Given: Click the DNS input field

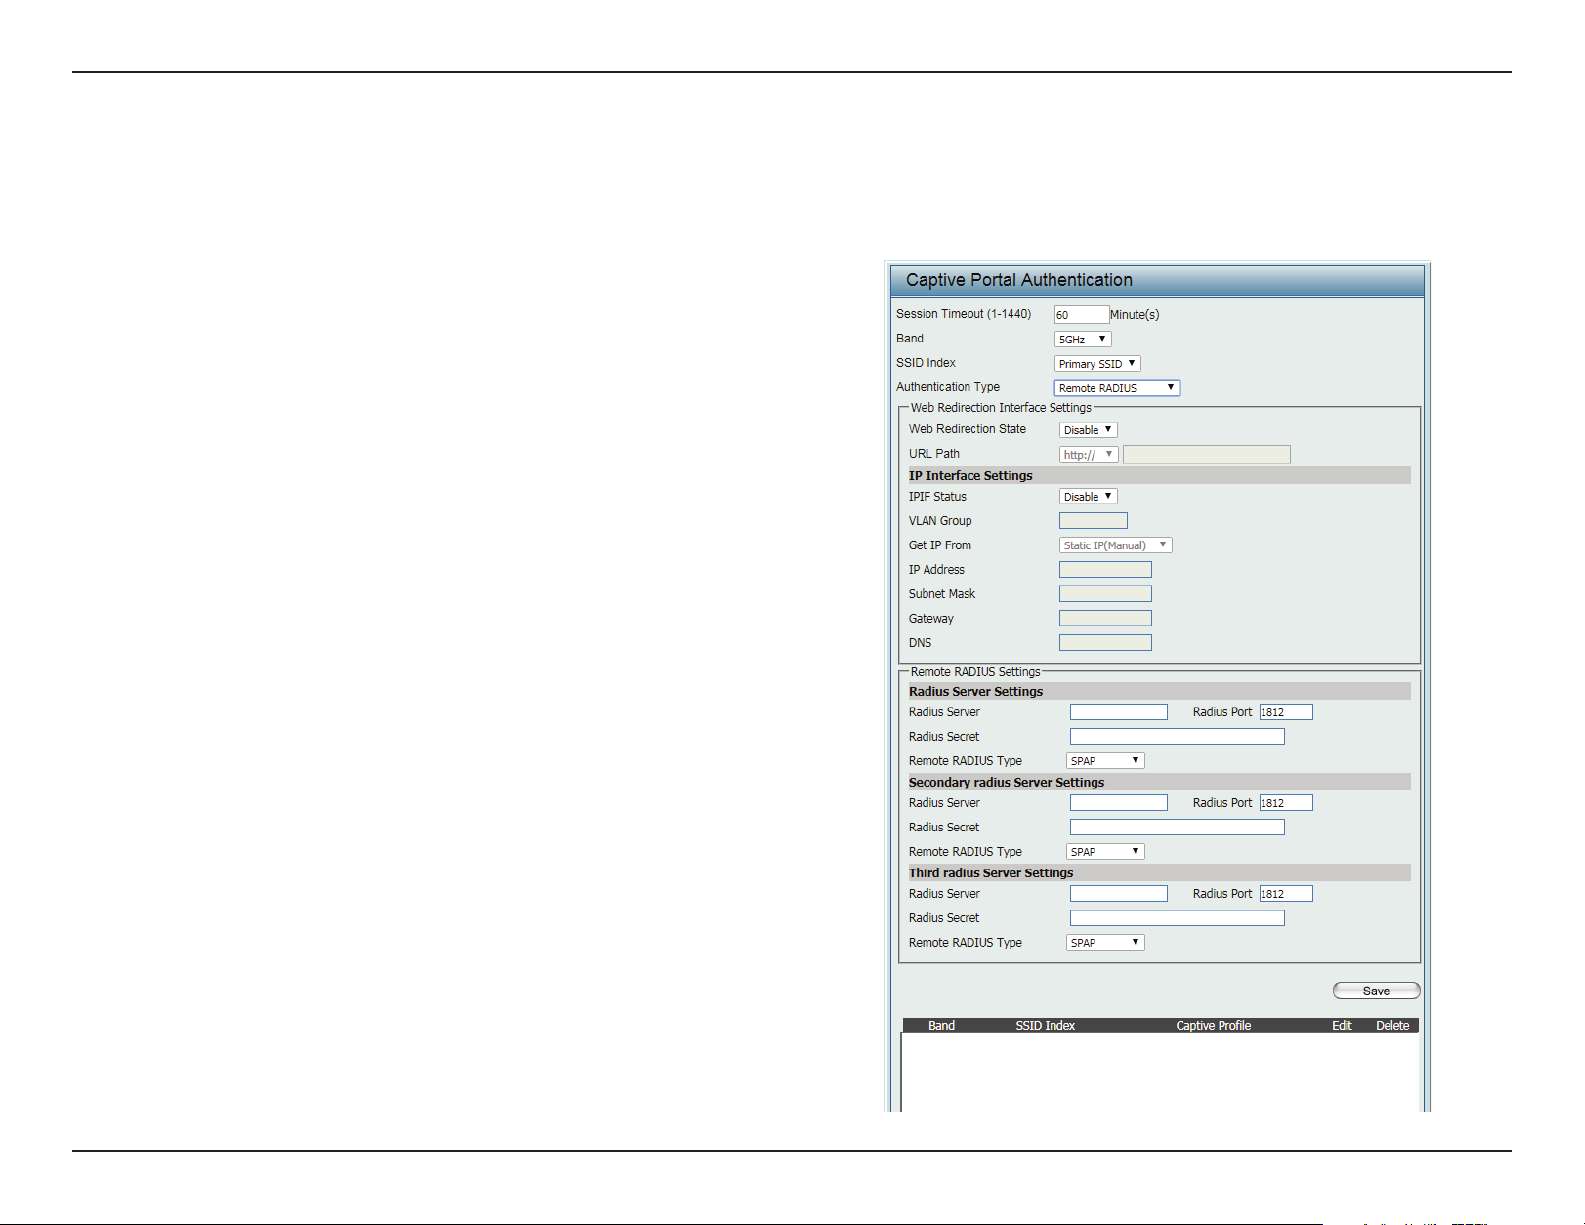Looking at the screenshot, I should (1105, 643).
